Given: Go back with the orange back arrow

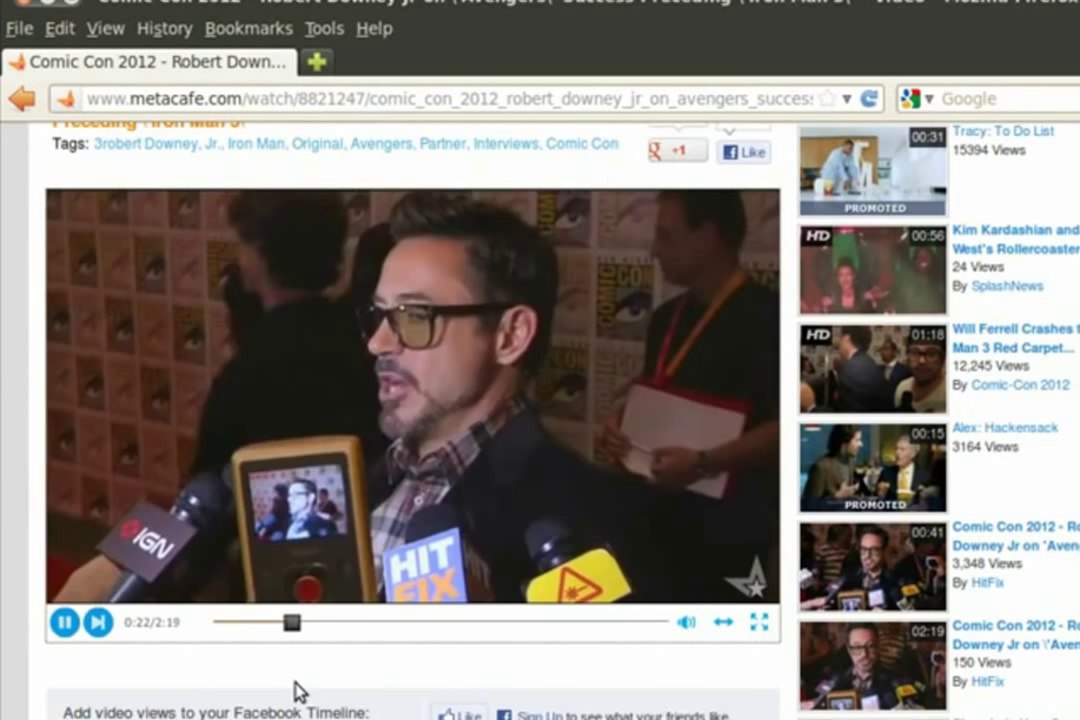Looking at the screenshot, I should [22, 99].
